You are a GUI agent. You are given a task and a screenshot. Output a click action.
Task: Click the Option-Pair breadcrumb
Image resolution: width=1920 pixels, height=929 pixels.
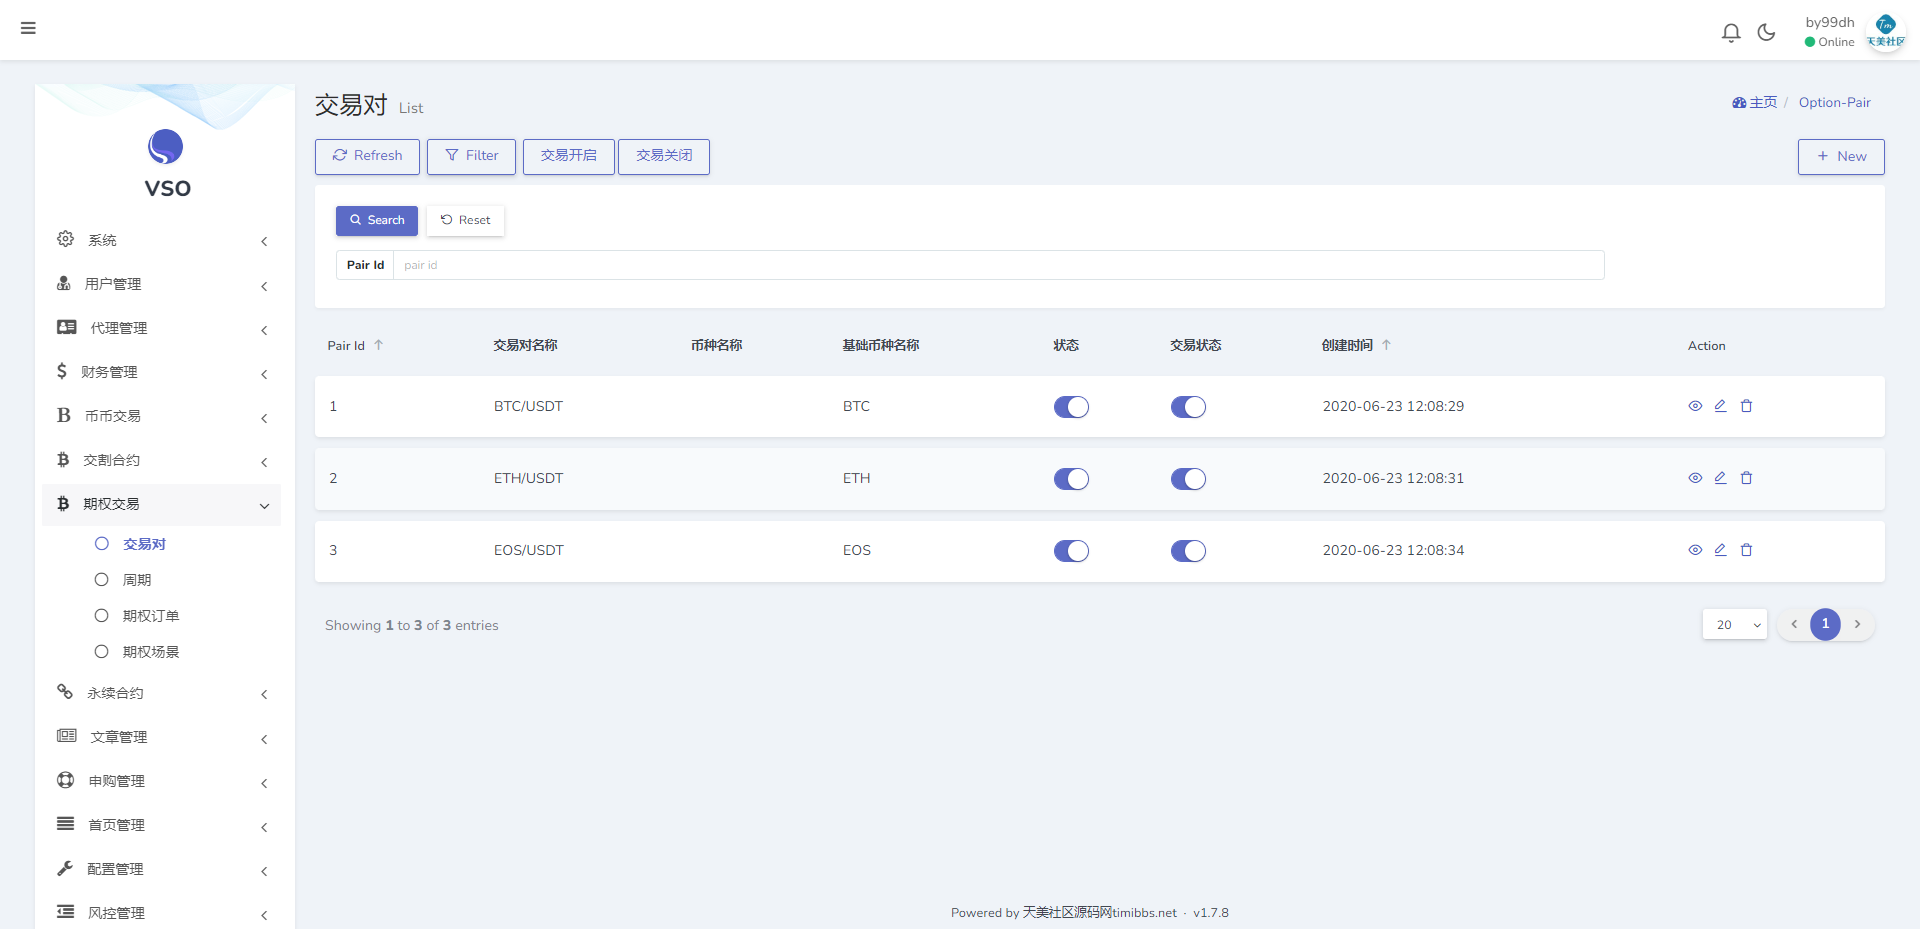(x=1834, y=102)
